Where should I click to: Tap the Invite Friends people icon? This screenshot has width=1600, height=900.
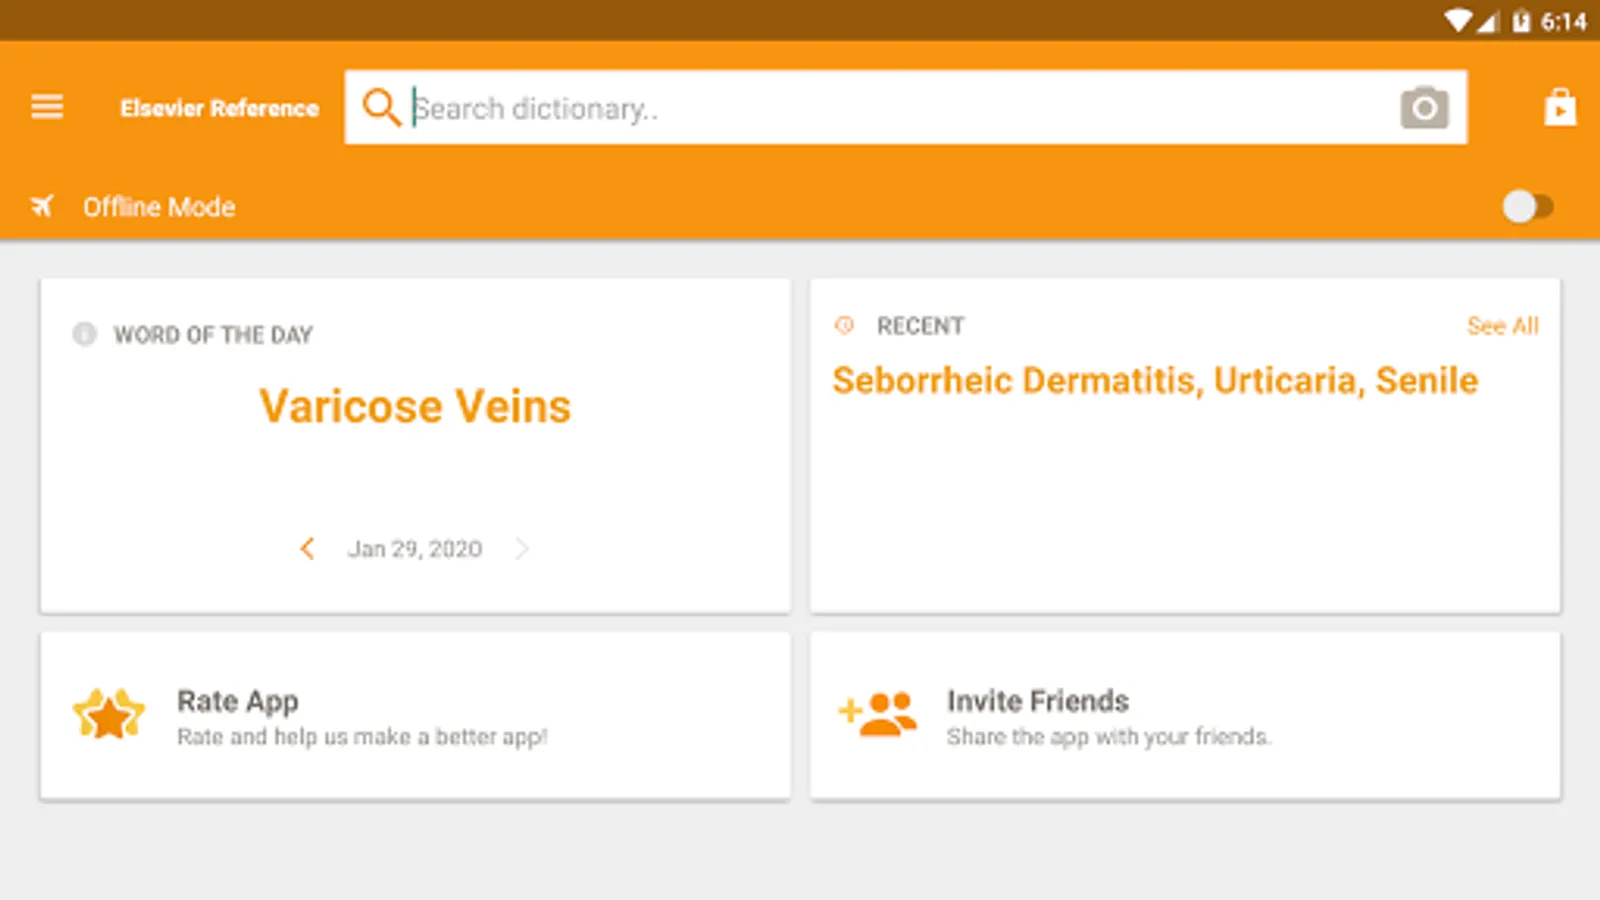pos(878,714)
